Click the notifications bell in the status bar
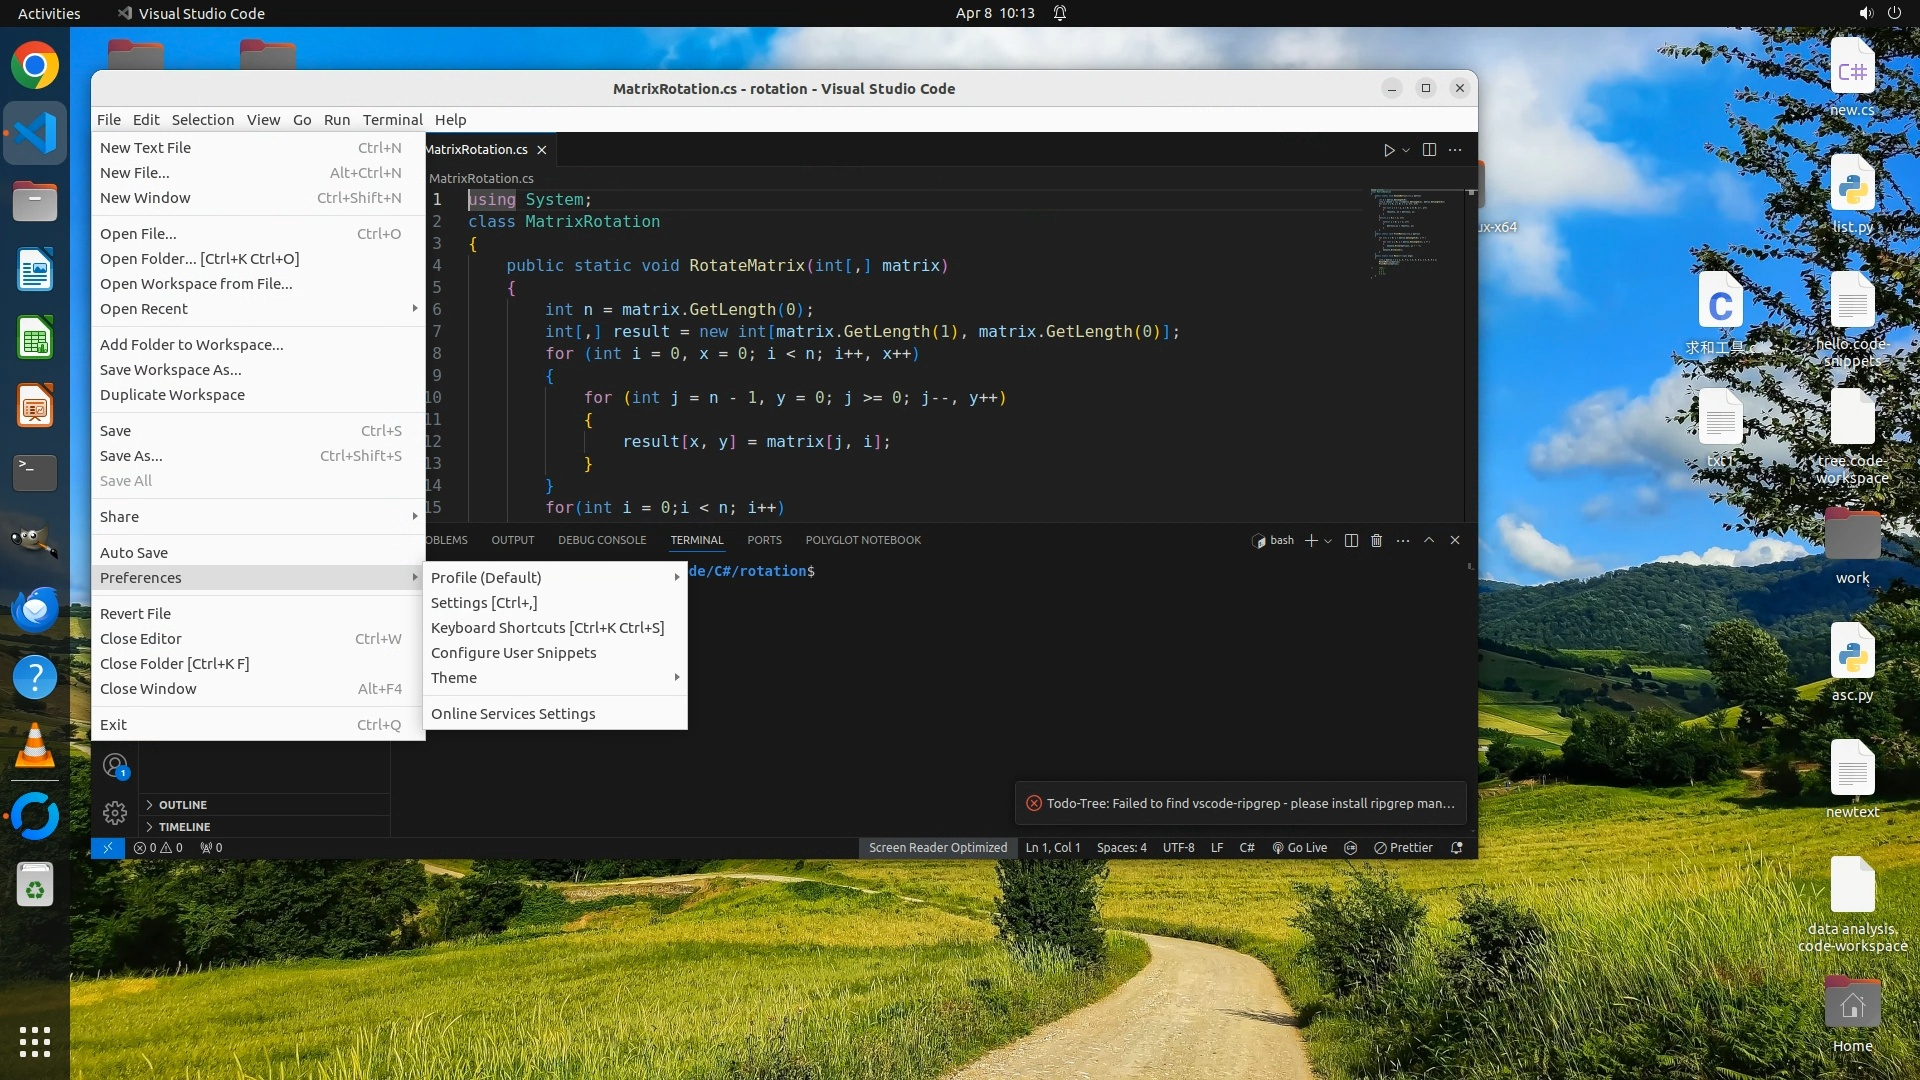 click(x=1457, y=848)
